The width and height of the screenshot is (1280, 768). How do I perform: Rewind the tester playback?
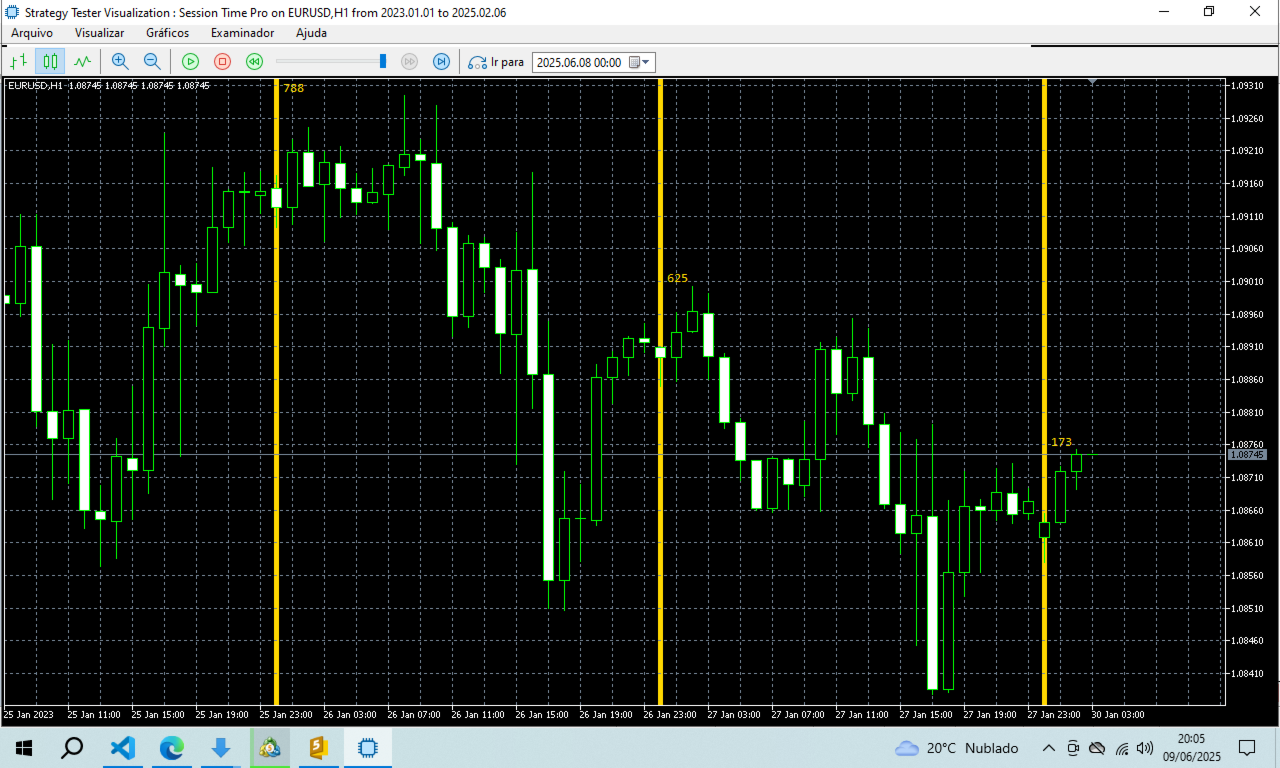[254, 61]
